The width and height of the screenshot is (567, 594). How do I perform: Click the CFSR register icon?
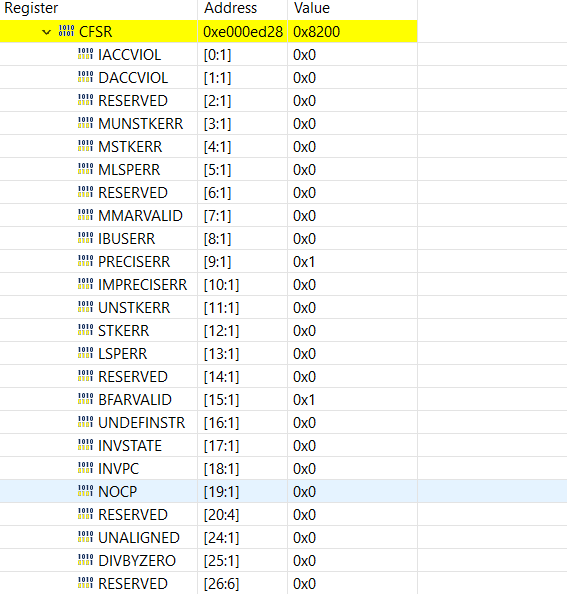pos(66,31)
